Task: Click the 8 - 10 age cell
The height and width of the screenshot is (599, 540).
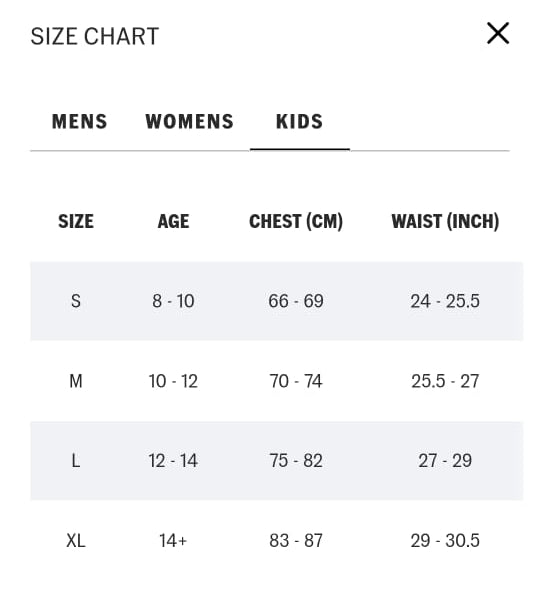Action: tap(173, 301)
